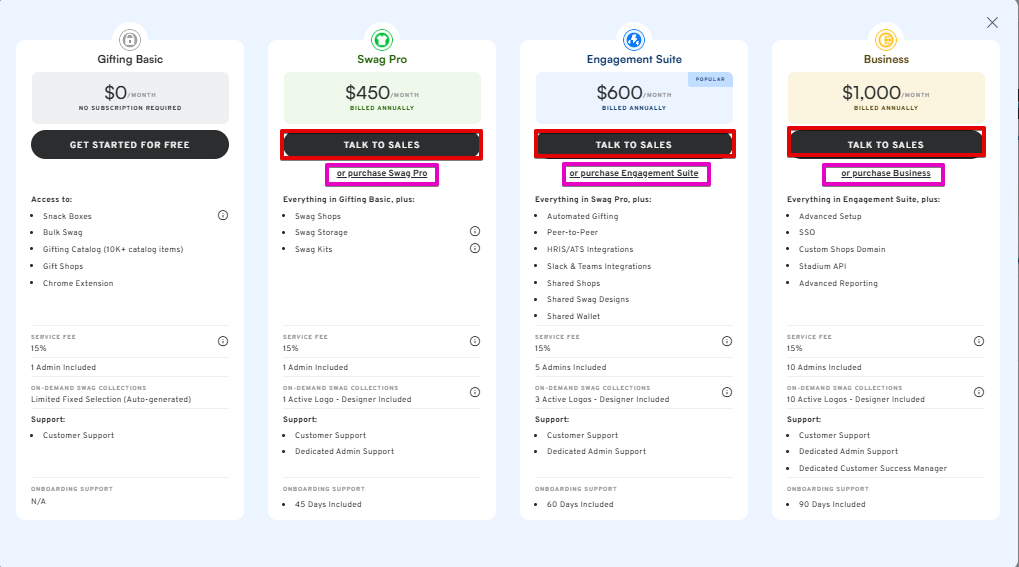Screen dimensions: 1019x567
Task: Click the blue Engagement Suite plan icon
Action: pyautogui.click(x=634, y=40)
